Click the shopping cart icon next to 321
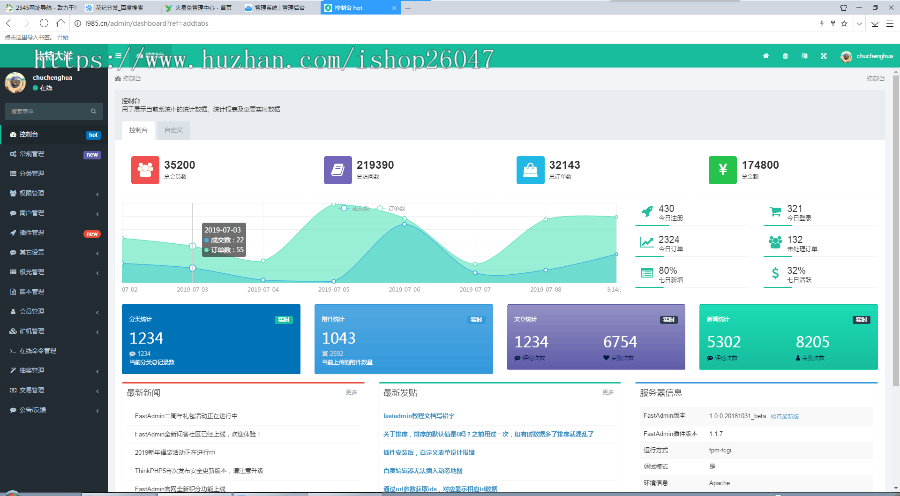The height and width of the screenshot is (496, 900). tap(775, 212)
